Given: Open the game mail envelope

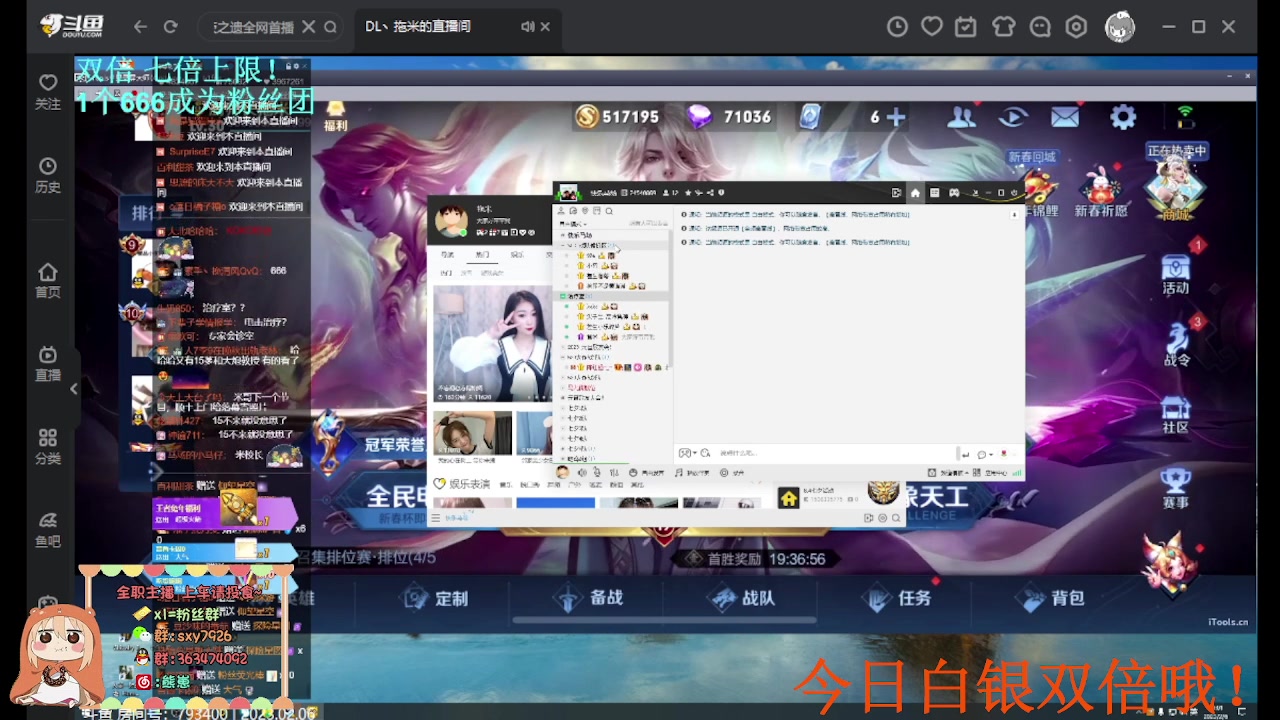Looking at the screenshot, I should coord(1065,117).
